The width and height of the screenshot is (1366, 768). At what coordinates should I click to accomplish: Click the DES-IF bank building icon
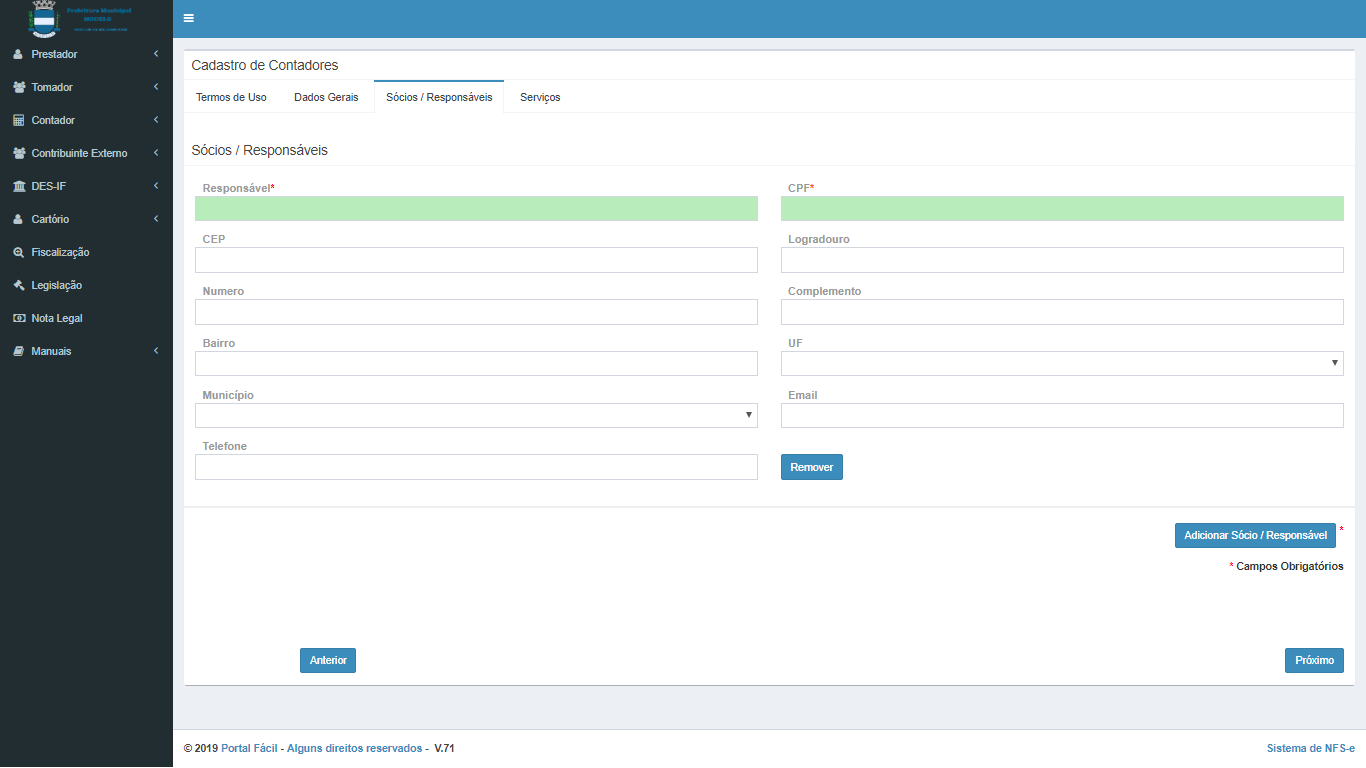19,186
